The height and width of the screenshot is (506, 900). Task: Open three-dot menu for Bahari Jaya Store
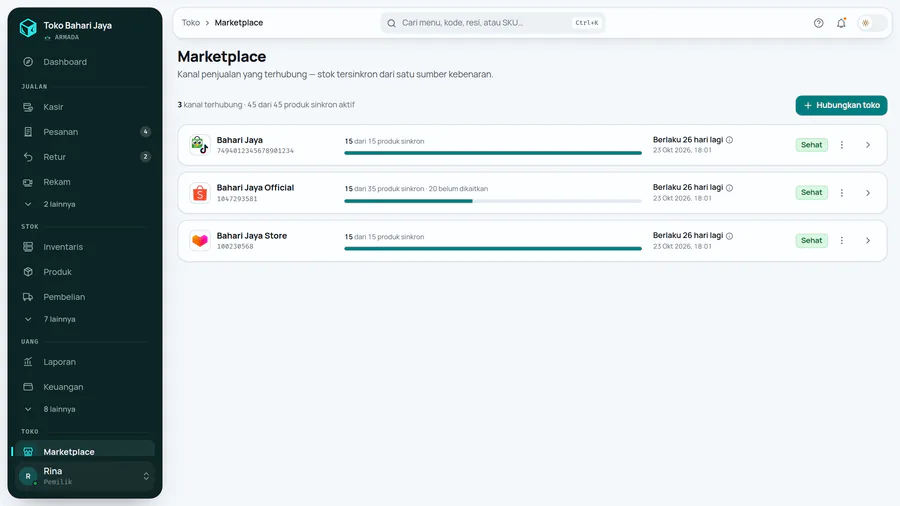coord(841,240)
